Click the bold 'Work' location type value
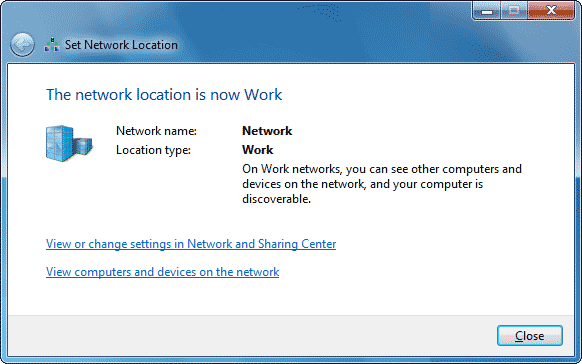The image size is (582, 364). 258,150
